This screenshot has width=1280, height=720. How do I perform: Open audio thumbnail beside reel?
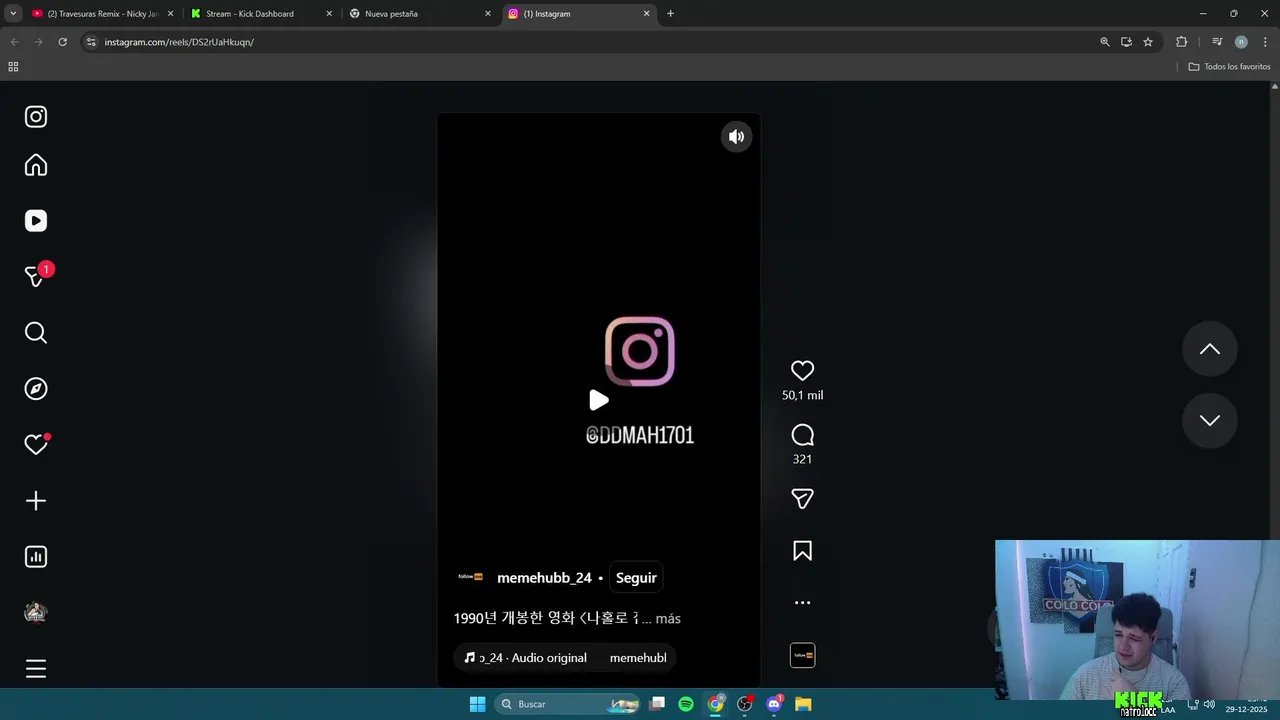pos(802,655)
